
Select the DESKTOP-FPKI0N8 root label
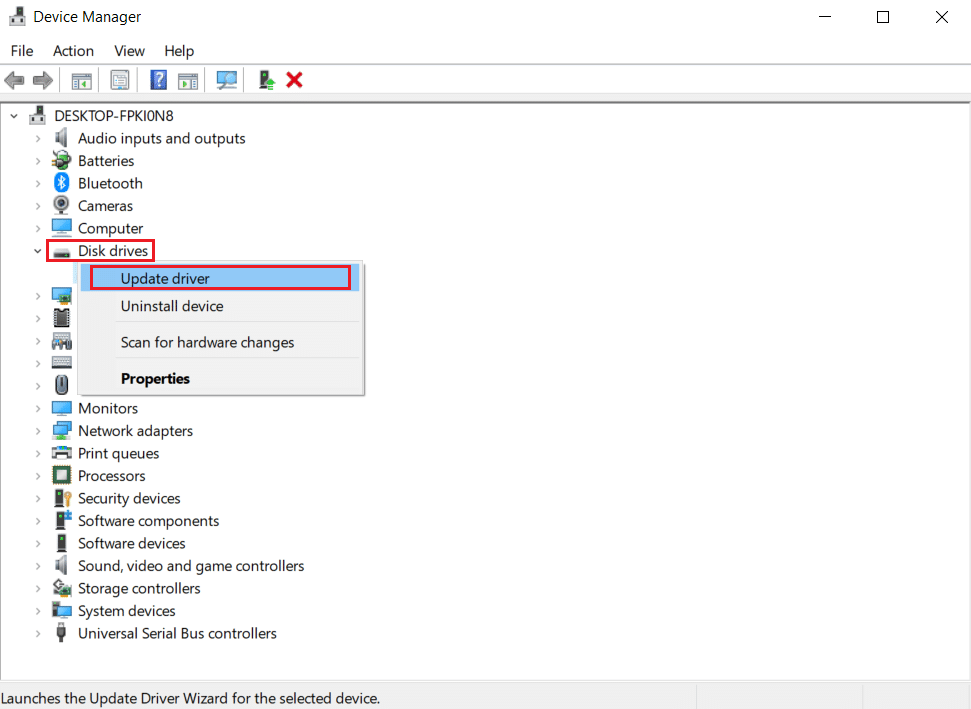point(114,116)
